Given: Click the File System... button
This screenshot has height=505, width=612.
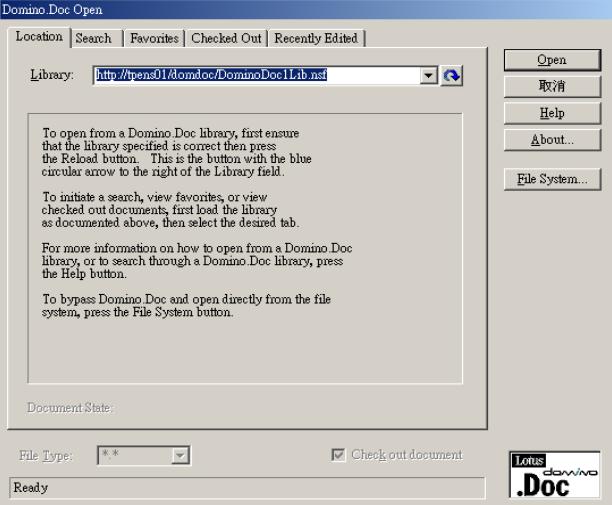Looking at the screenshot, I should [x=552, y=179].
